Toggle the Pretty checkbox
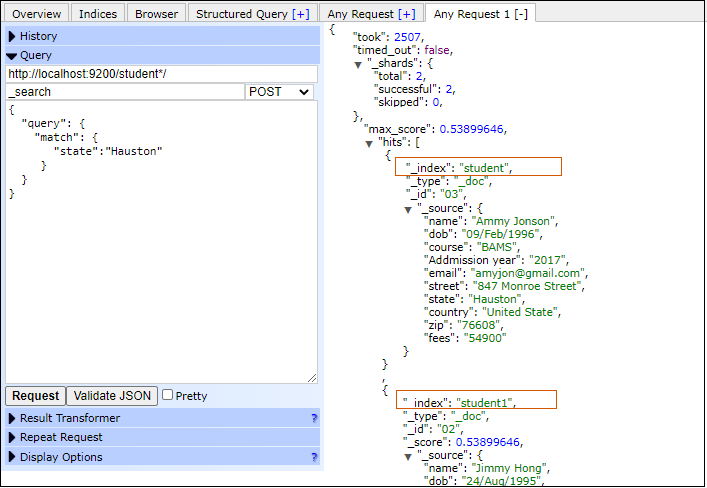 [167, 395]
